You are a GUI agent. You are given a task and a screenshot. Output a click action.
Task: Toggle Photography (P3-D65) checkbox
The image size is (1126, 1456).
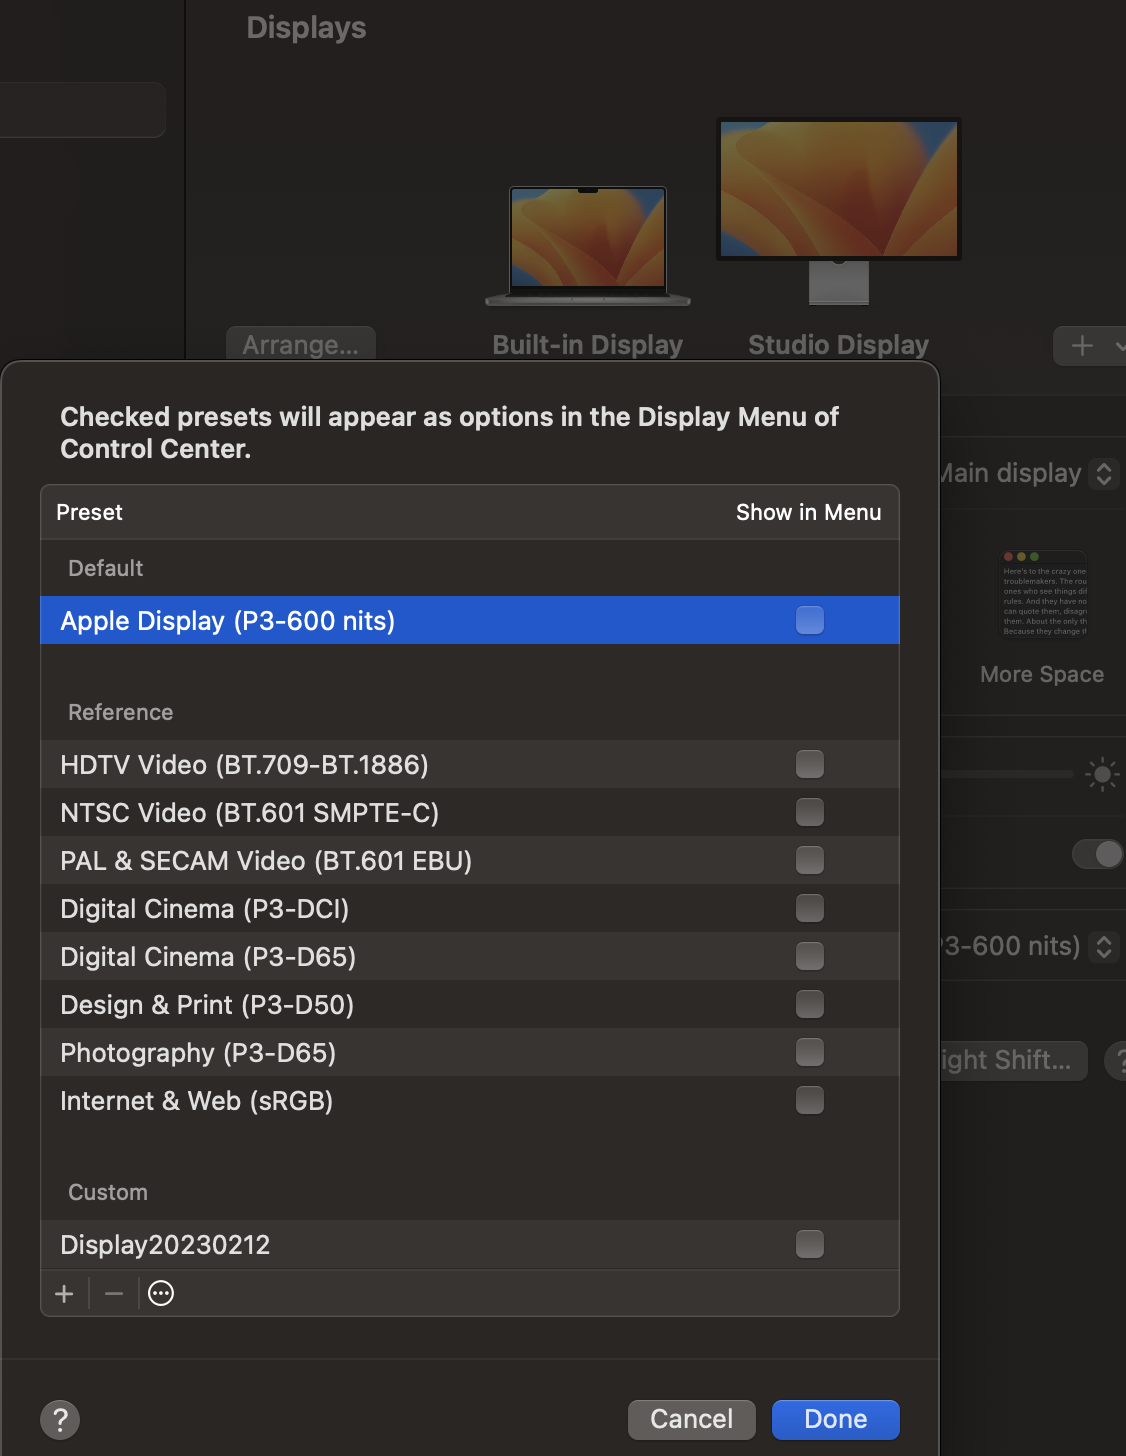pos(810,1052)
